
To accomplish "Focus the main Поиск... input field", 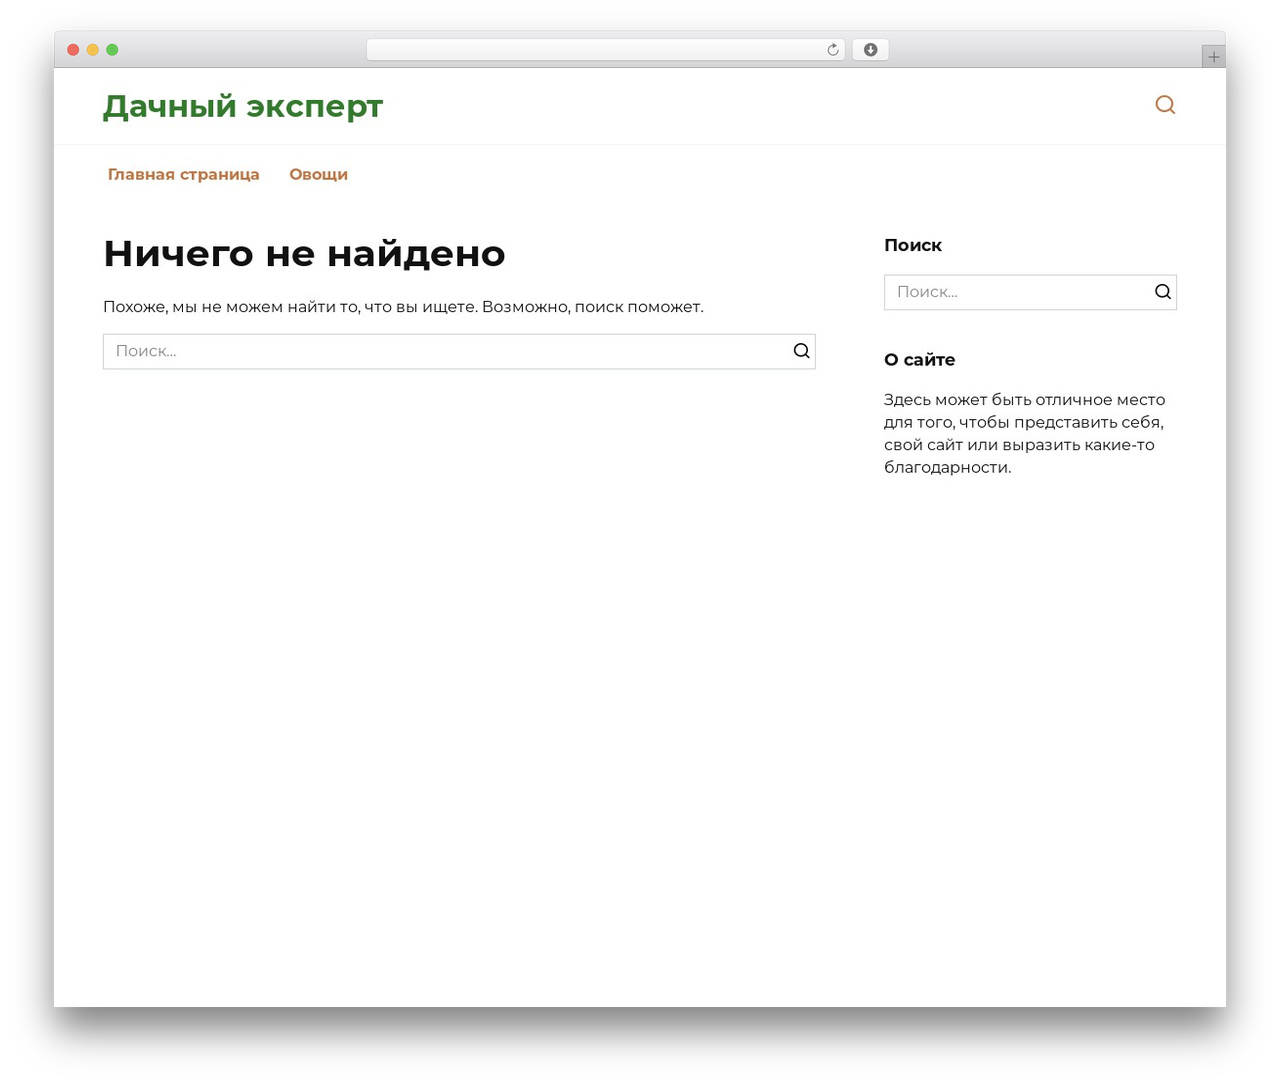I will coord(459,351).
